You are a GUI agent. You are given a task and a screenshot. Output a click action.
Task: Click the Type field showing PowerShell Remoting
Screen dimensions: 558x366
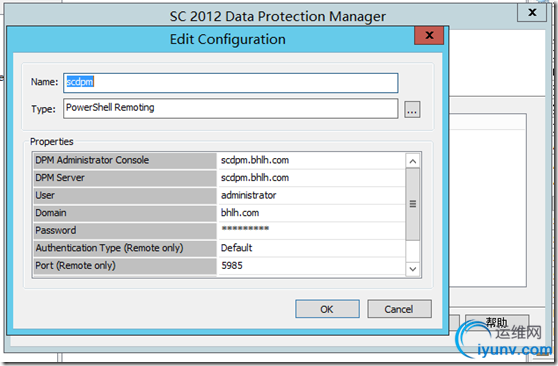point(231,109)
